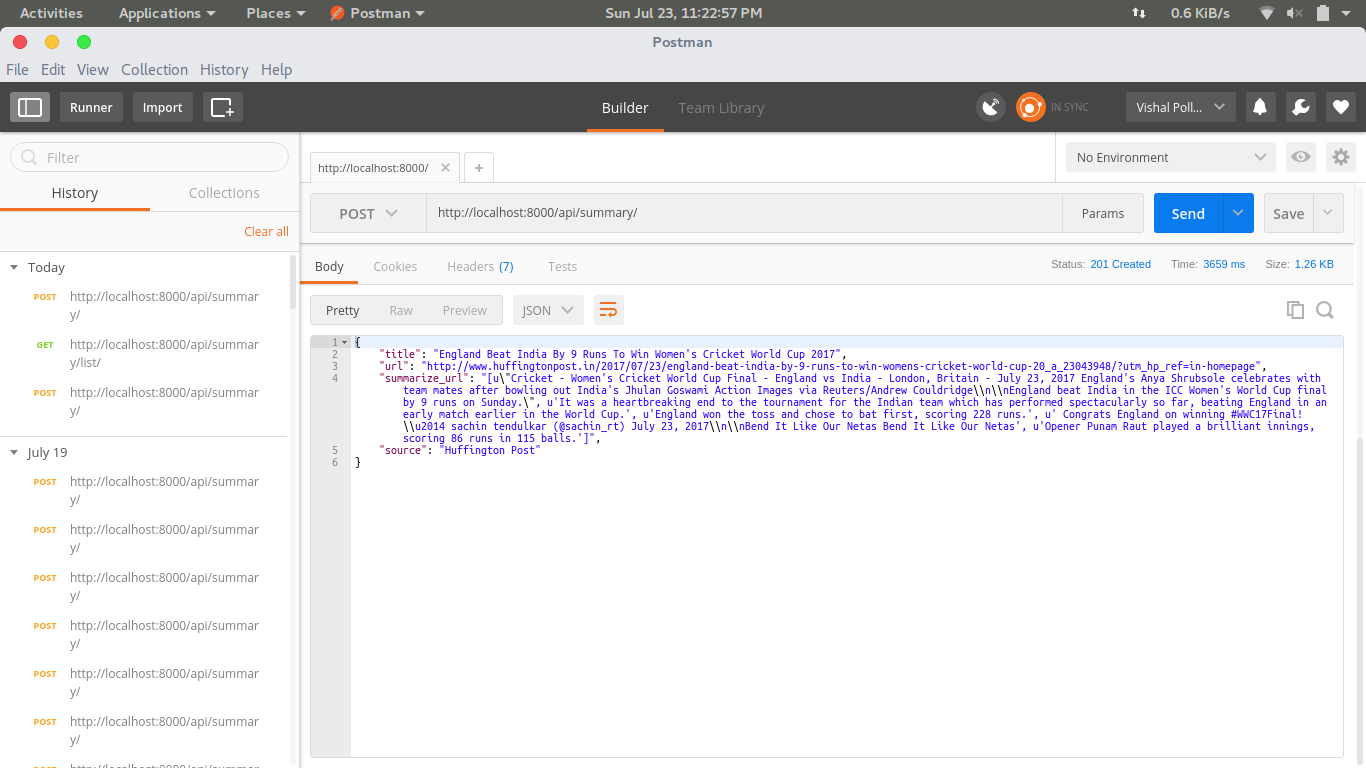This screenshot has height=768, width=1366.
Task: Click the orange In Sync status icon
Action: pos(1030,107)
